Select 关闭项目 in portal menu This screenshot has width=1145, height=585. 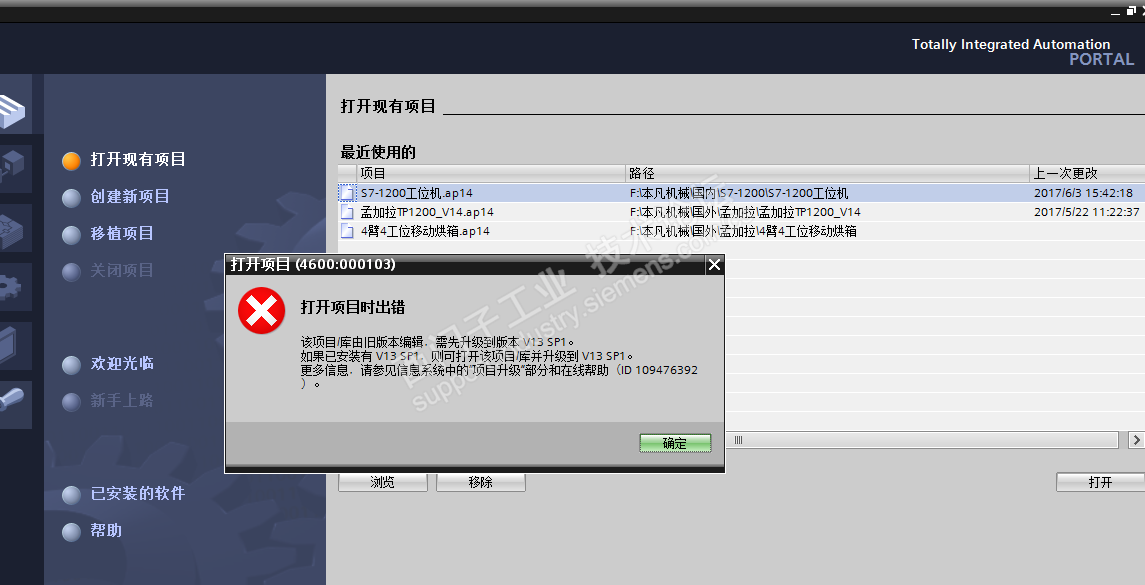pos(122,271)
